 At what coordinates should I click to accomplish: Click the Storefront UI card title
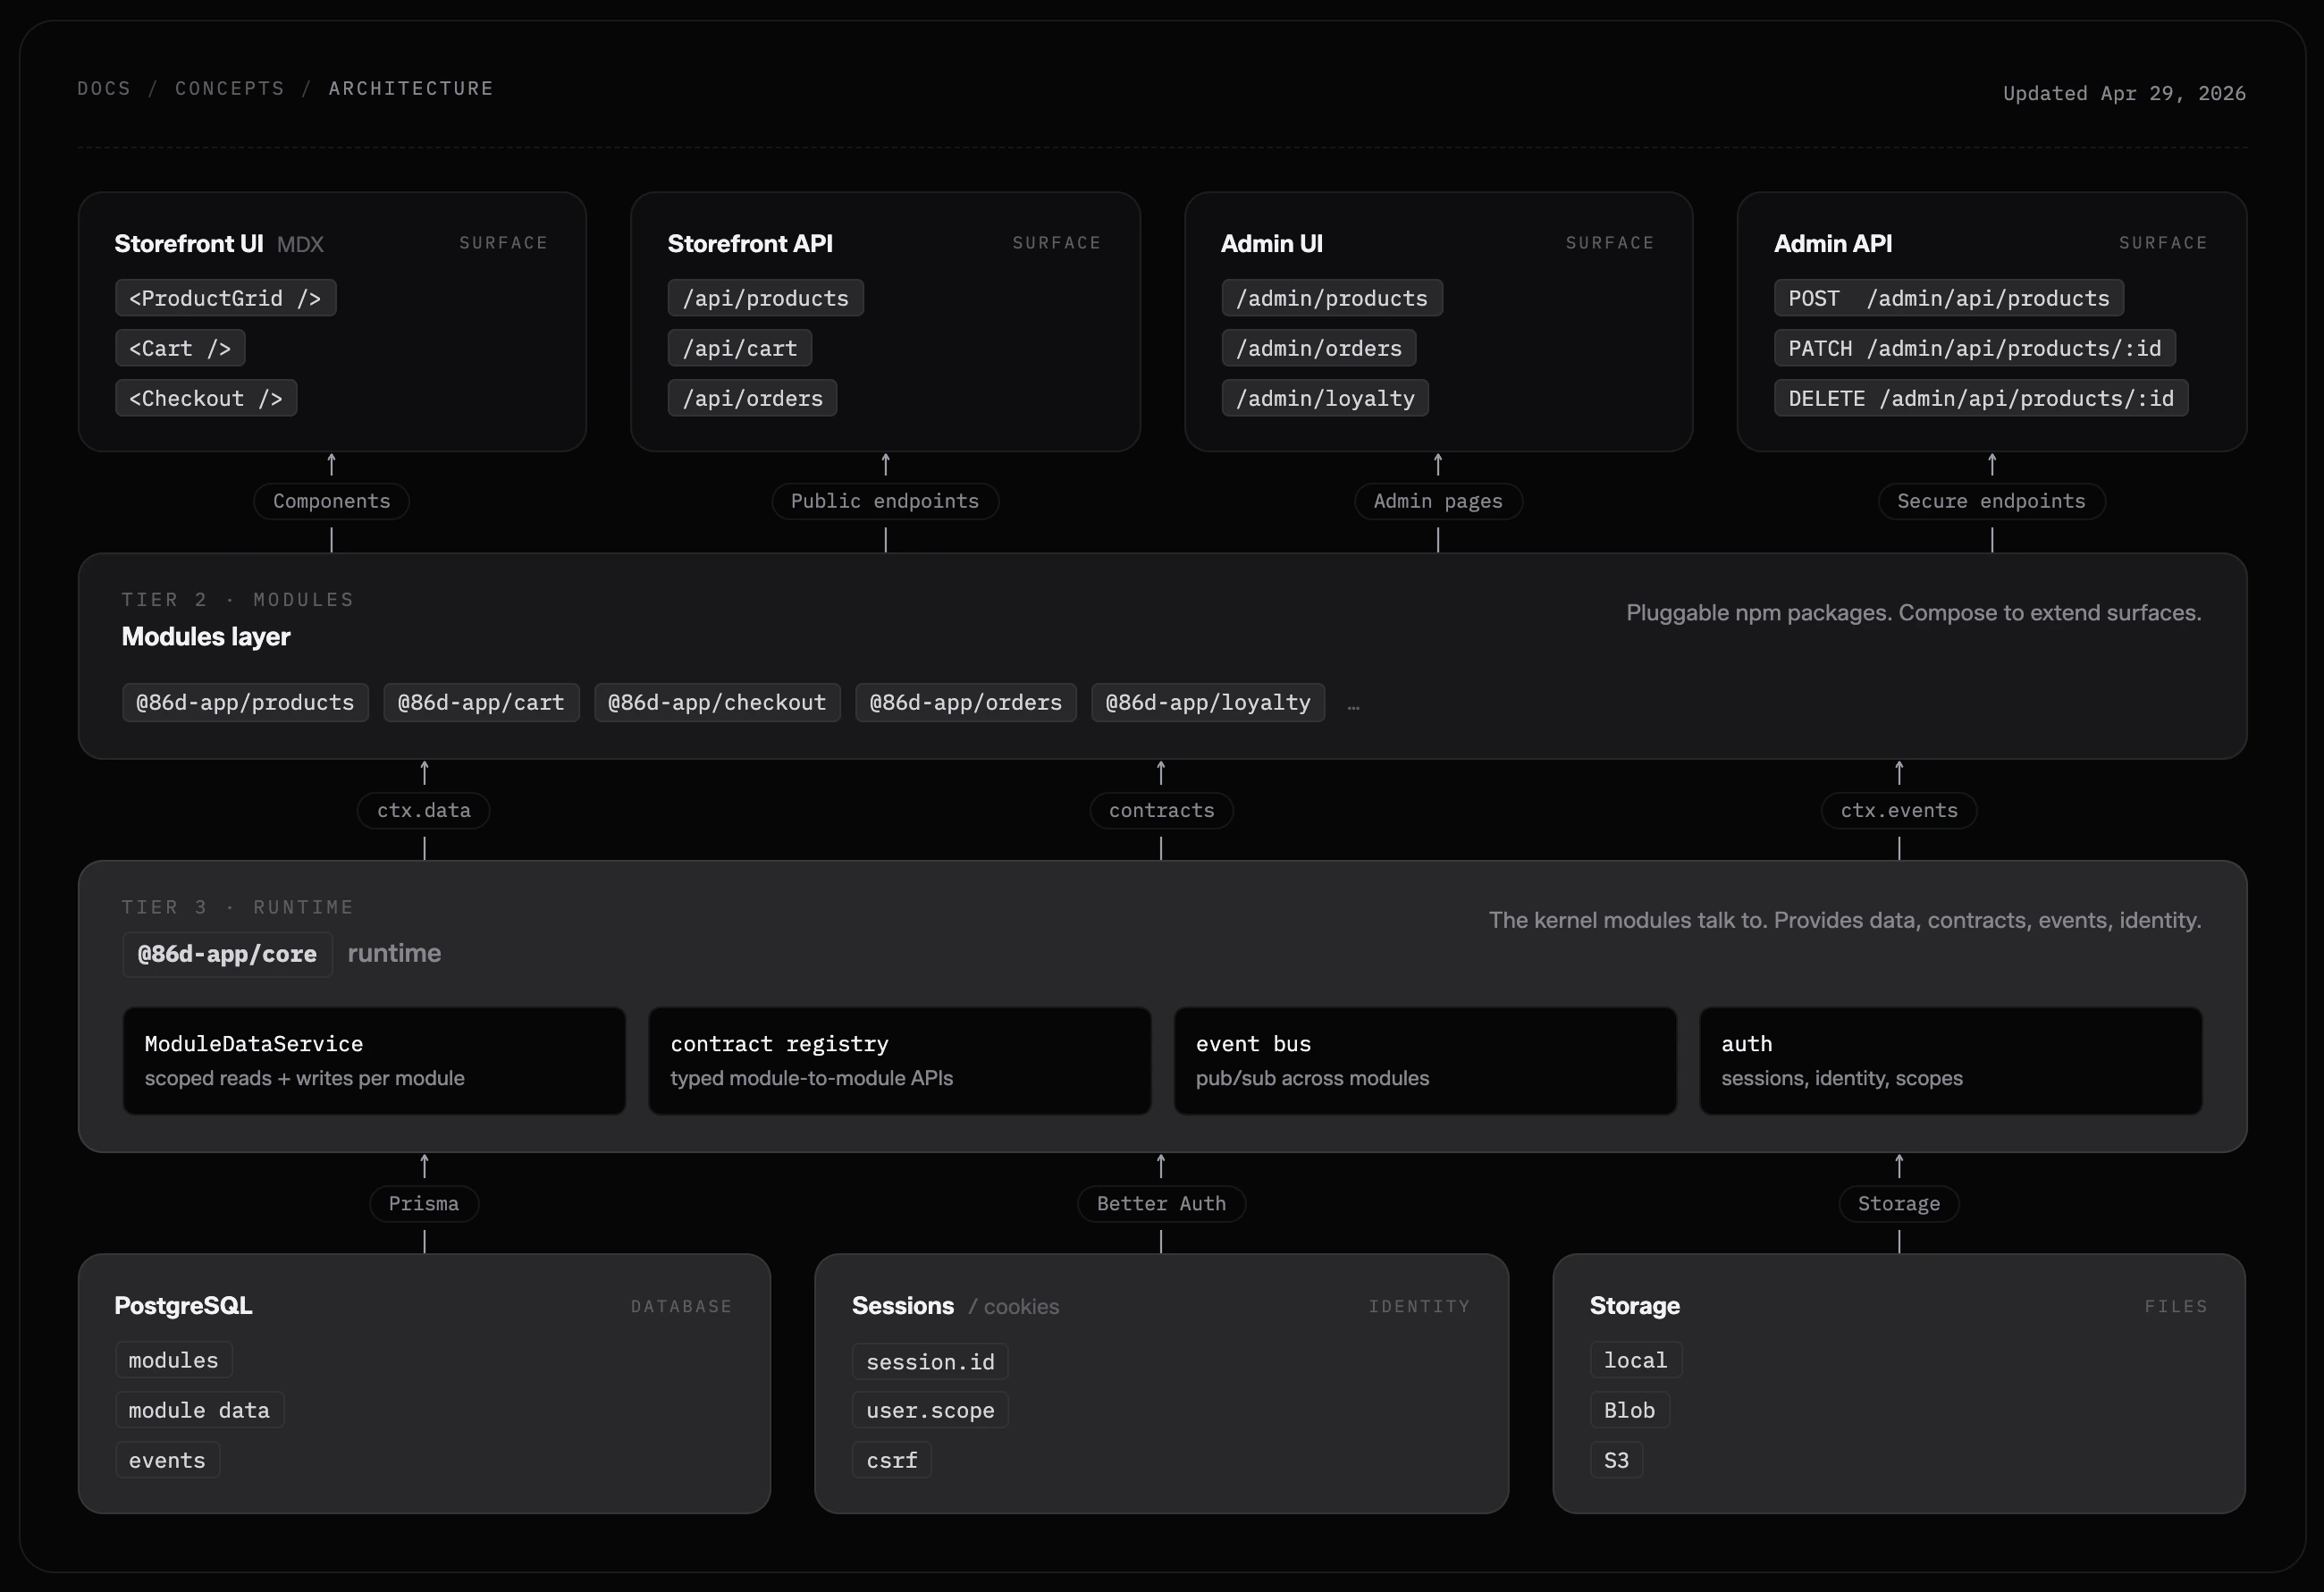(x=189, y=243)
